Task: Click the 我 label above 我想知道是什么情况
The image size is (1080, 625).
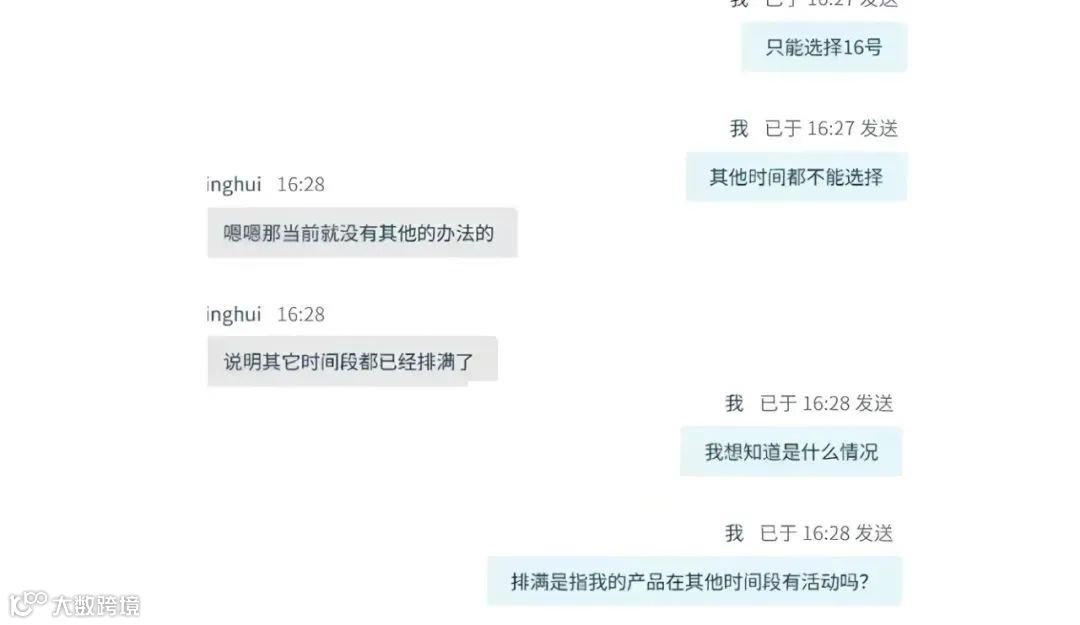Action: 734,403
